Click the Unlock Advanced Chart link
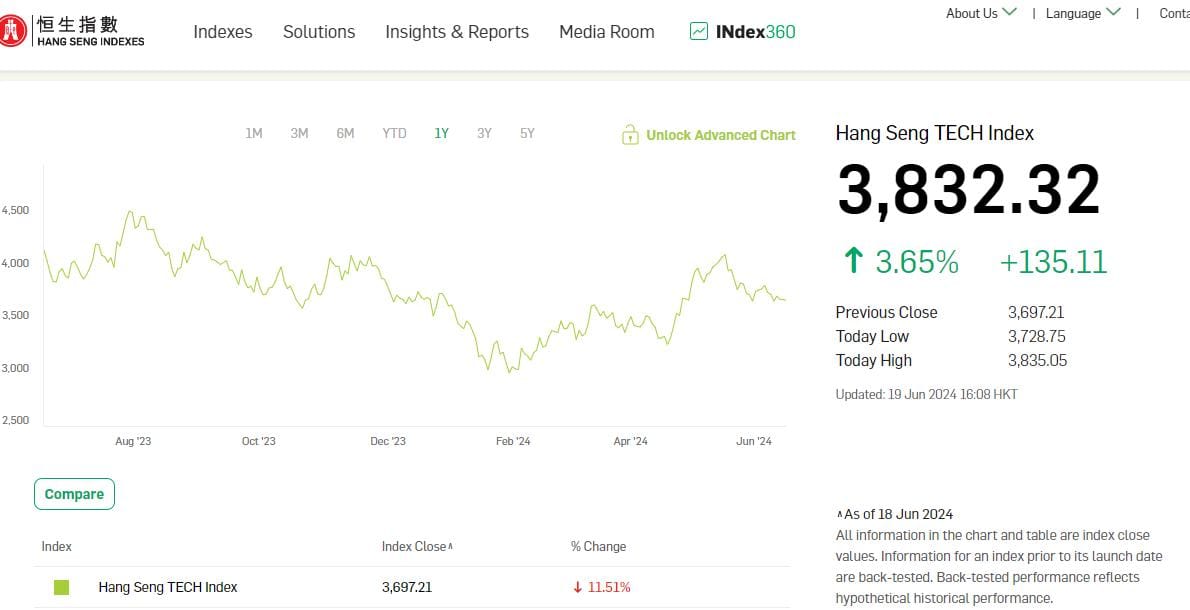The image size is (1190, 610). coord(720,135)
